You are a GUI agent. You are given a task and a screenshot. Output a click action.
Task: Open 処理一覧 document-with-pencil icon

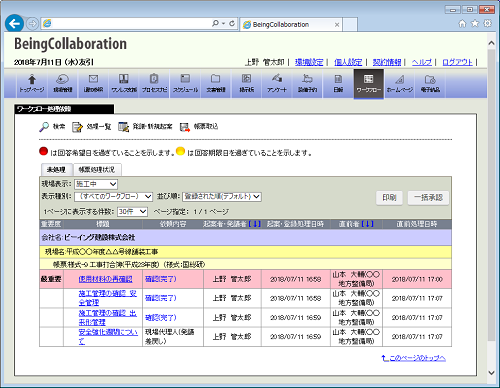coord(77,127)
